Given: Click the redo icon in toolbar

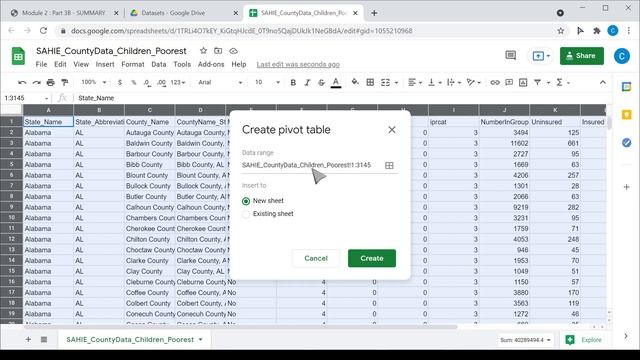Looking at the screenshot, I should (36, 82).
